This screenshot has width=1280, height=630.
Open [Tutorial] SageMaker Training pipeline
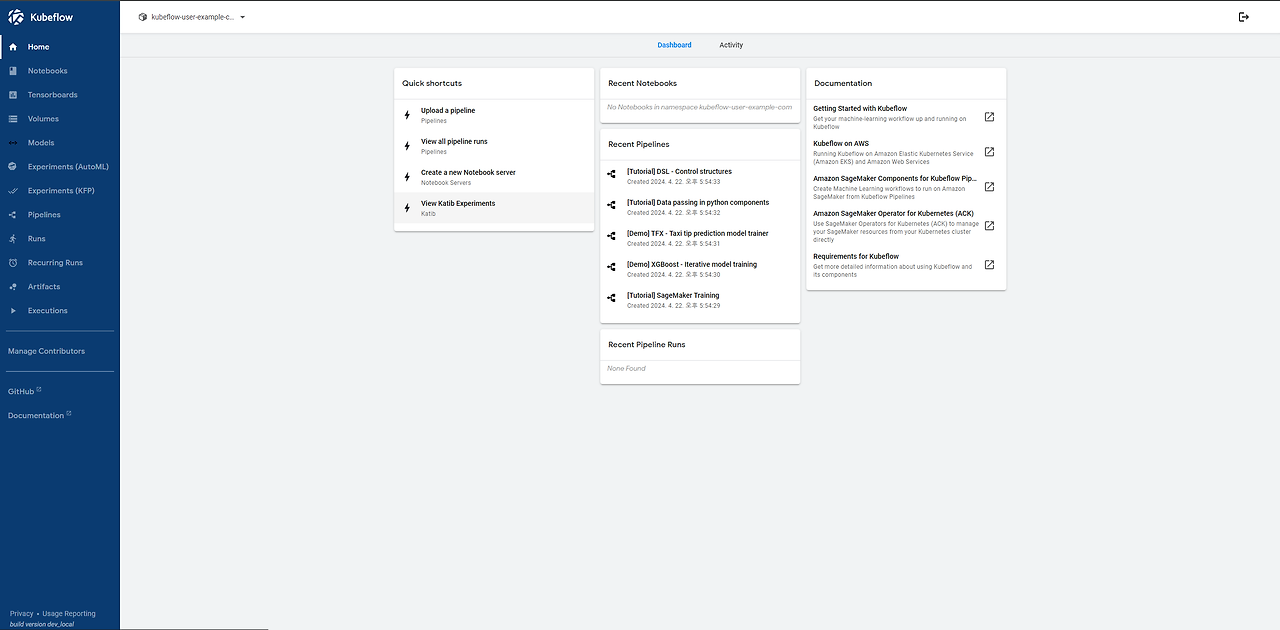coord(700,300)
